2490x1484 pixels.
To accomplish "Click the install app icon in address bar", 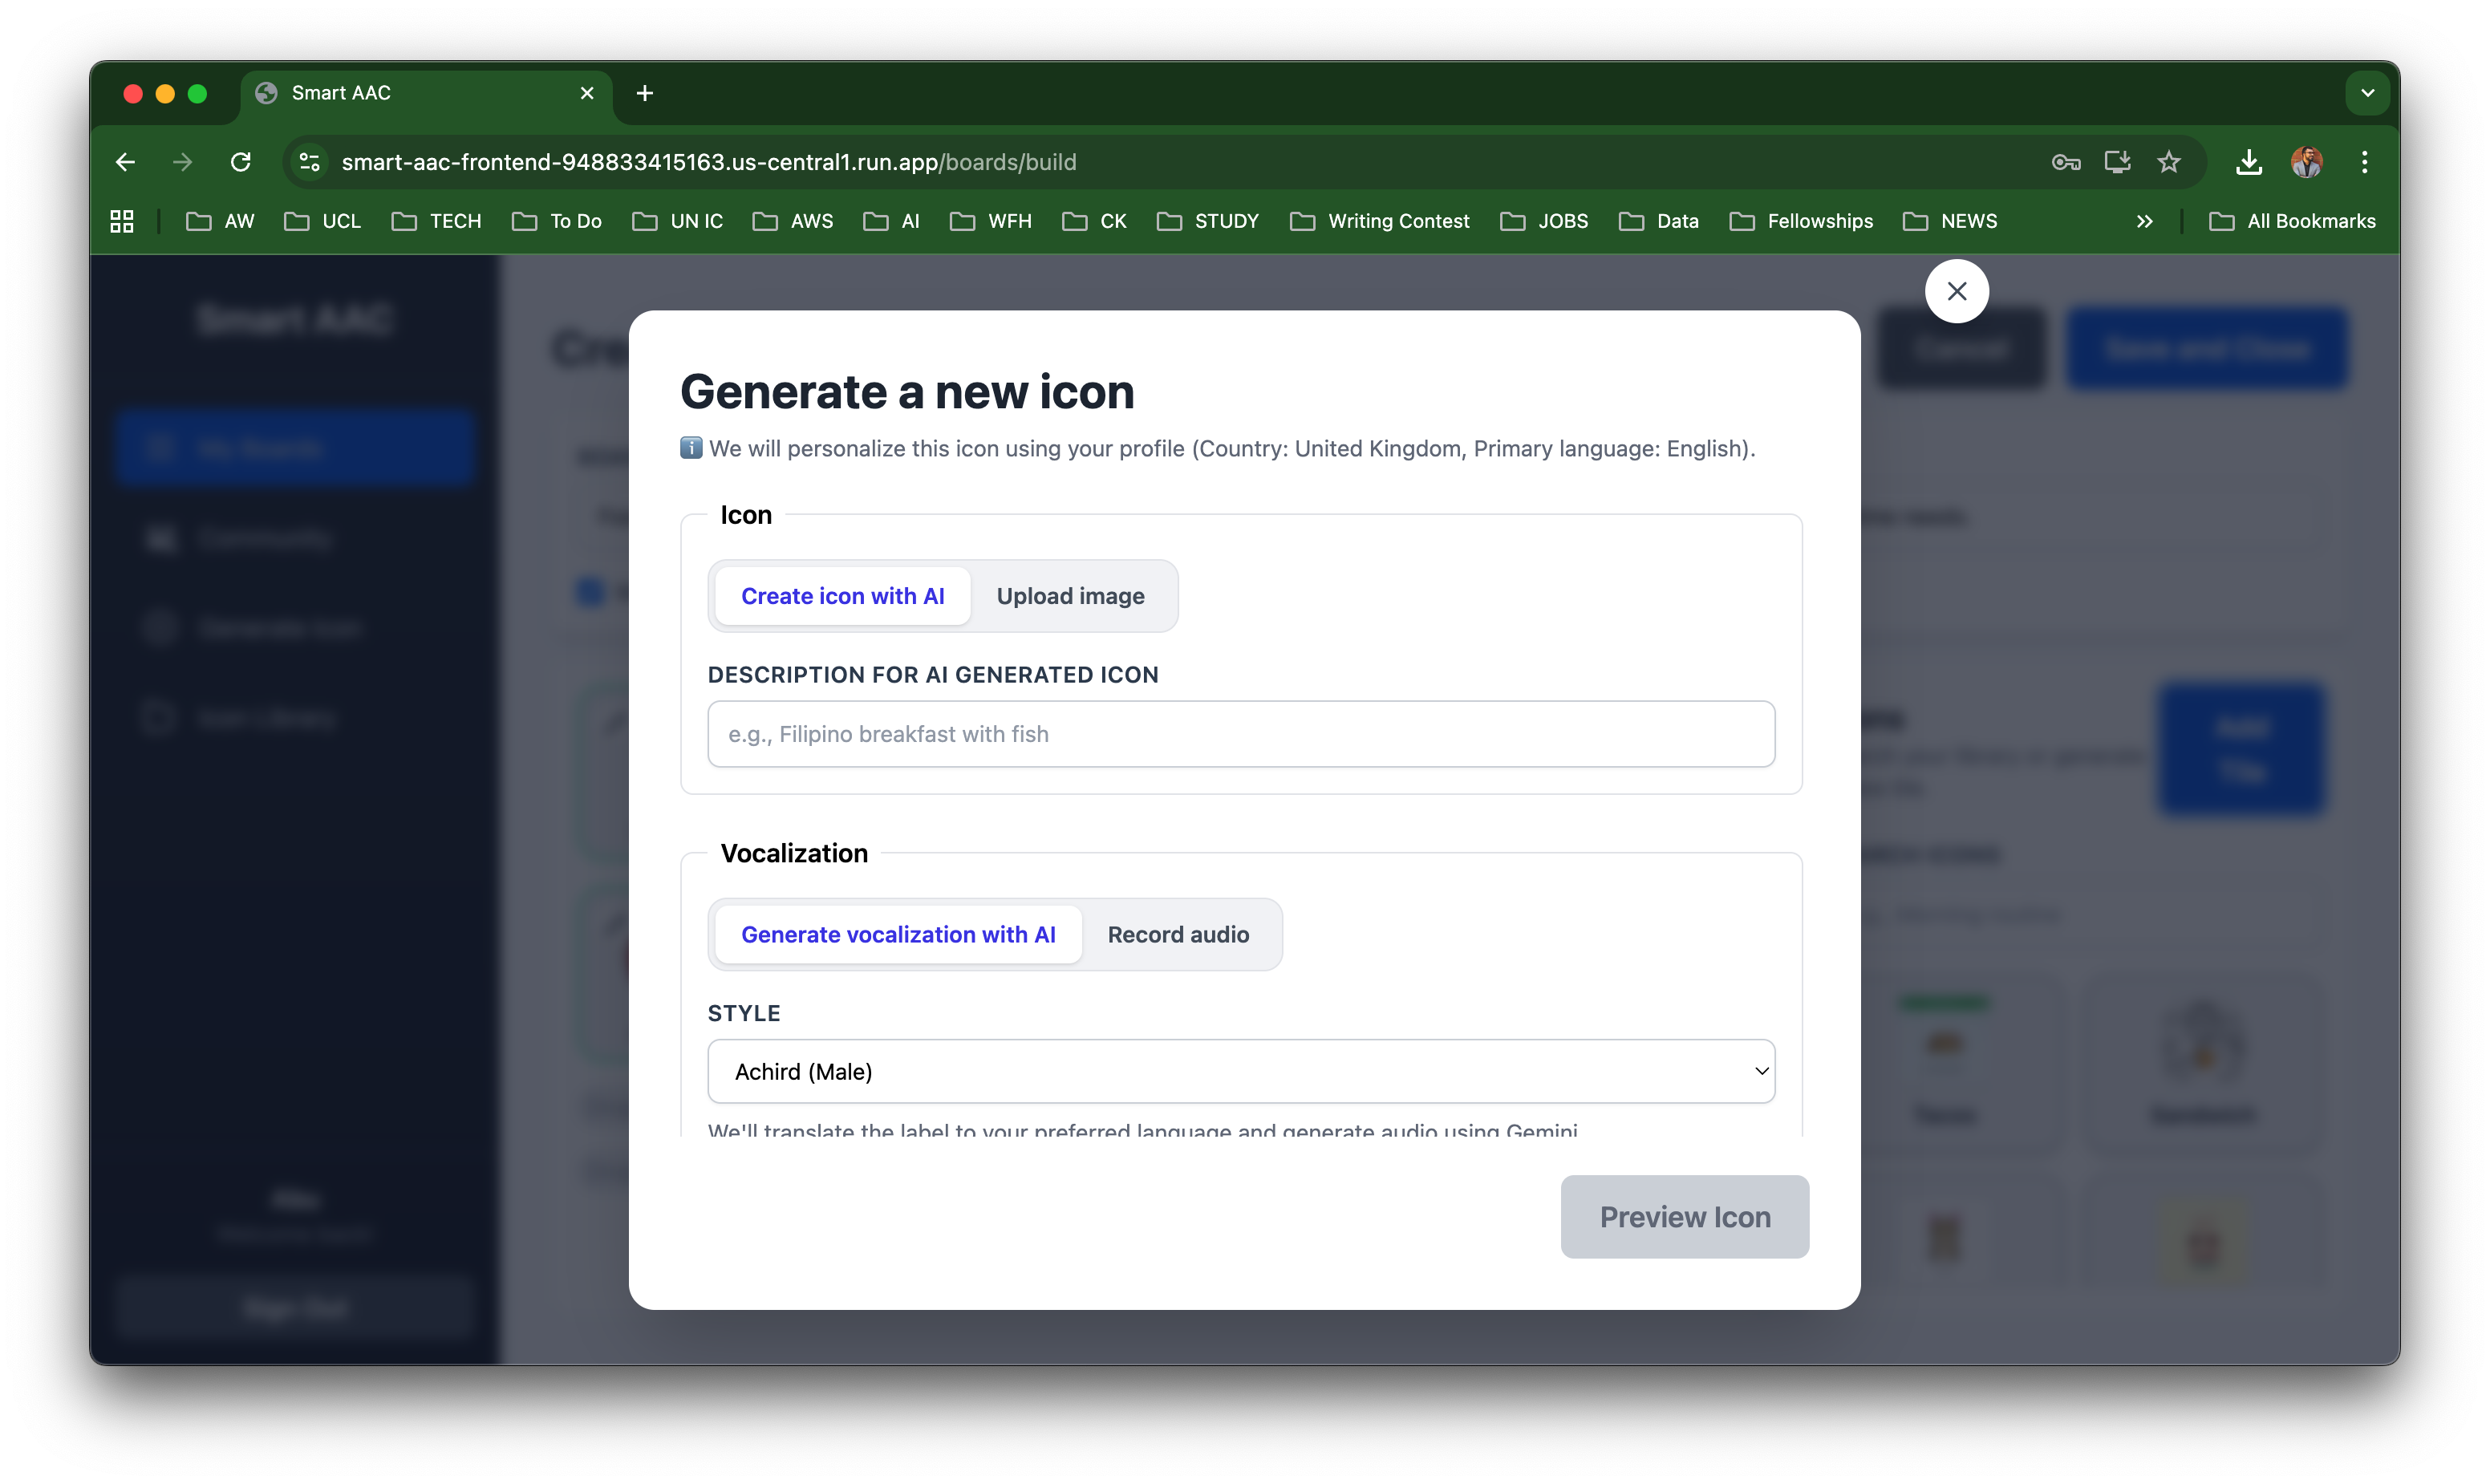I will click(x=2117, y=162).
